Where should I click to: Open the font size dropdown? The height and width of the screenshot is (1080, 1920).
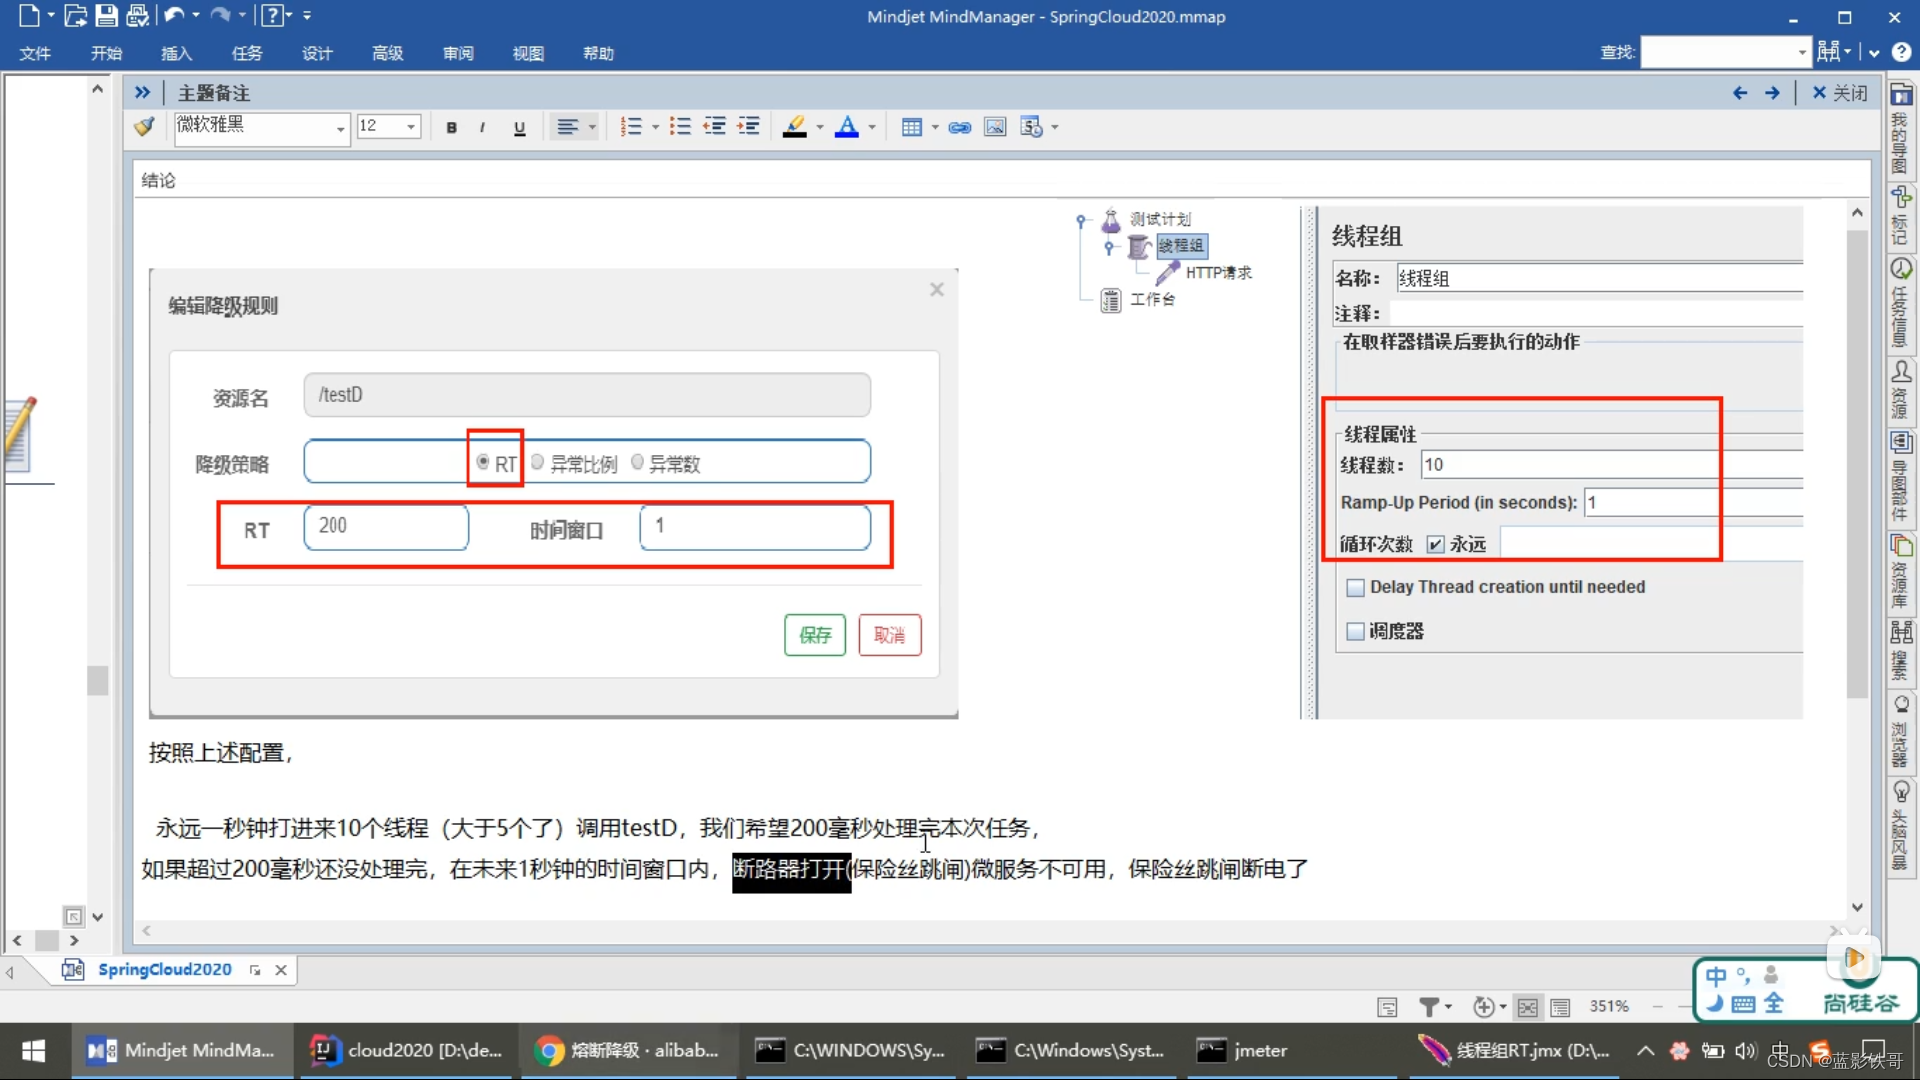point(411,127)
